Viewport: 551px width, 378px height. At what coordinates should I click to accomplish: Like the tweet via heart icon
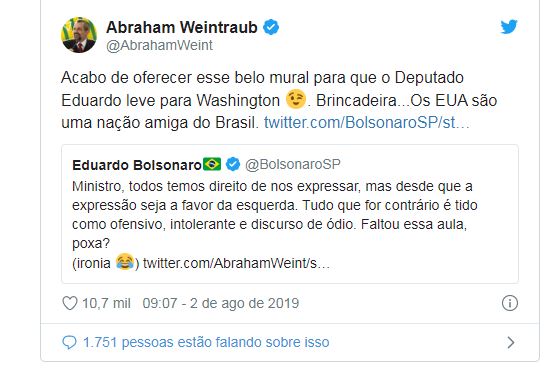70,303
